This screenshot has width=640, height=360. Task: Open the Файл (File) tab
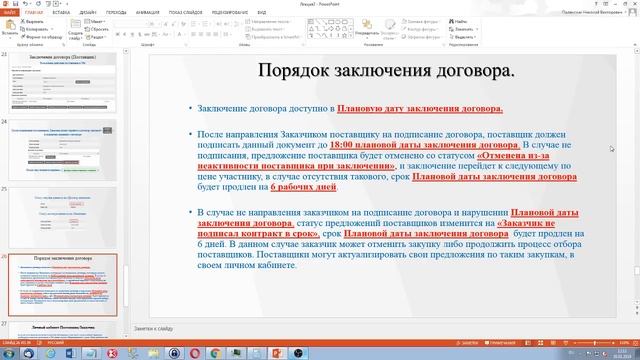point(9,13)
